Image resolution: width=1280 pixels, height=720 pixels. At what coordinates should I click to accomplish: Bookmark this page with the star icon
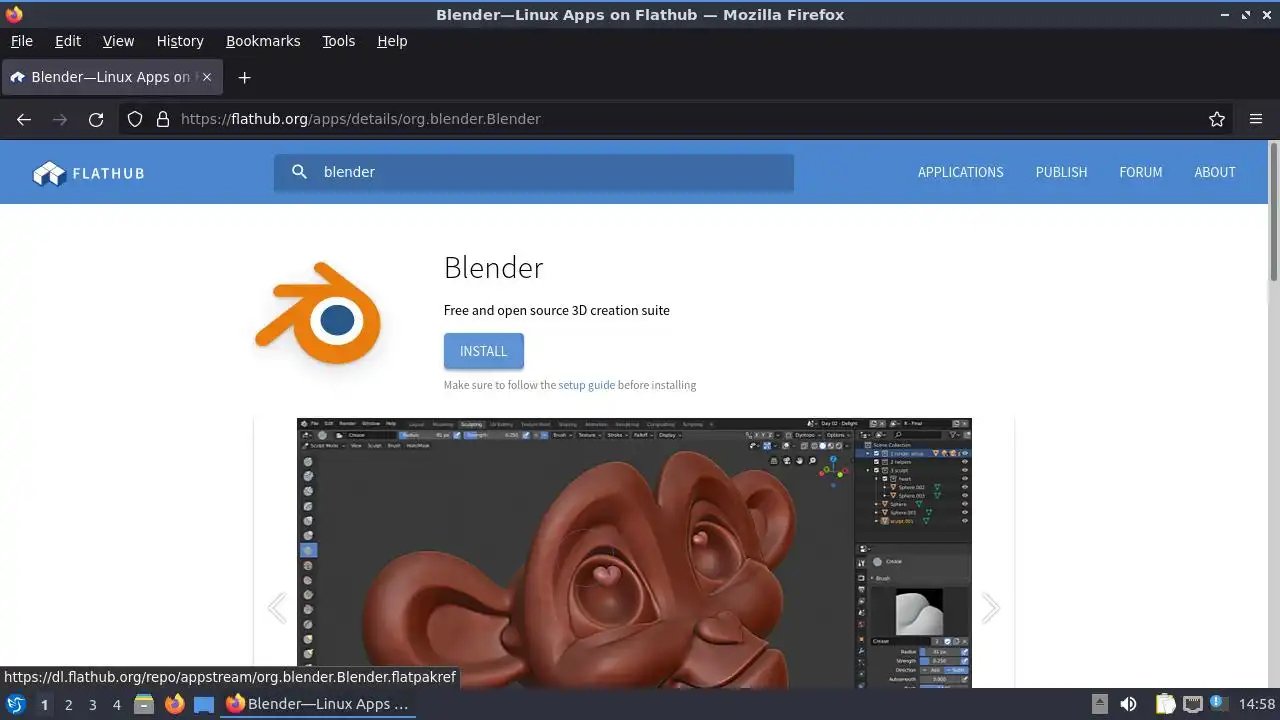click(x=1217, y=119)
